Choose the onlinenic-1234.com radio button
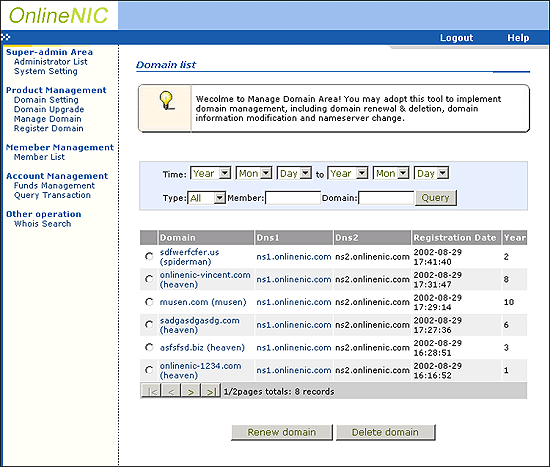Screen dimensions: 550x467 click(149, 370)
